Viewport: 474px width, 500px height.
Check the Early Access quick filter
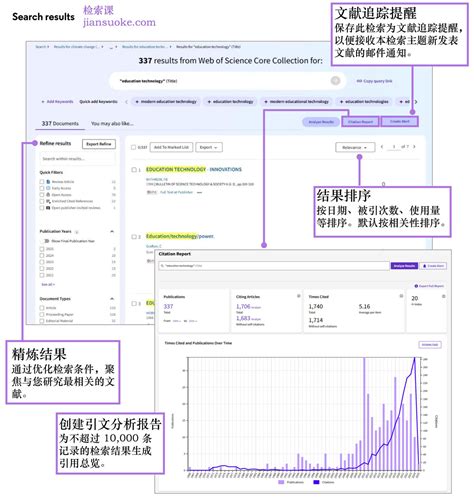pos(42,188)
